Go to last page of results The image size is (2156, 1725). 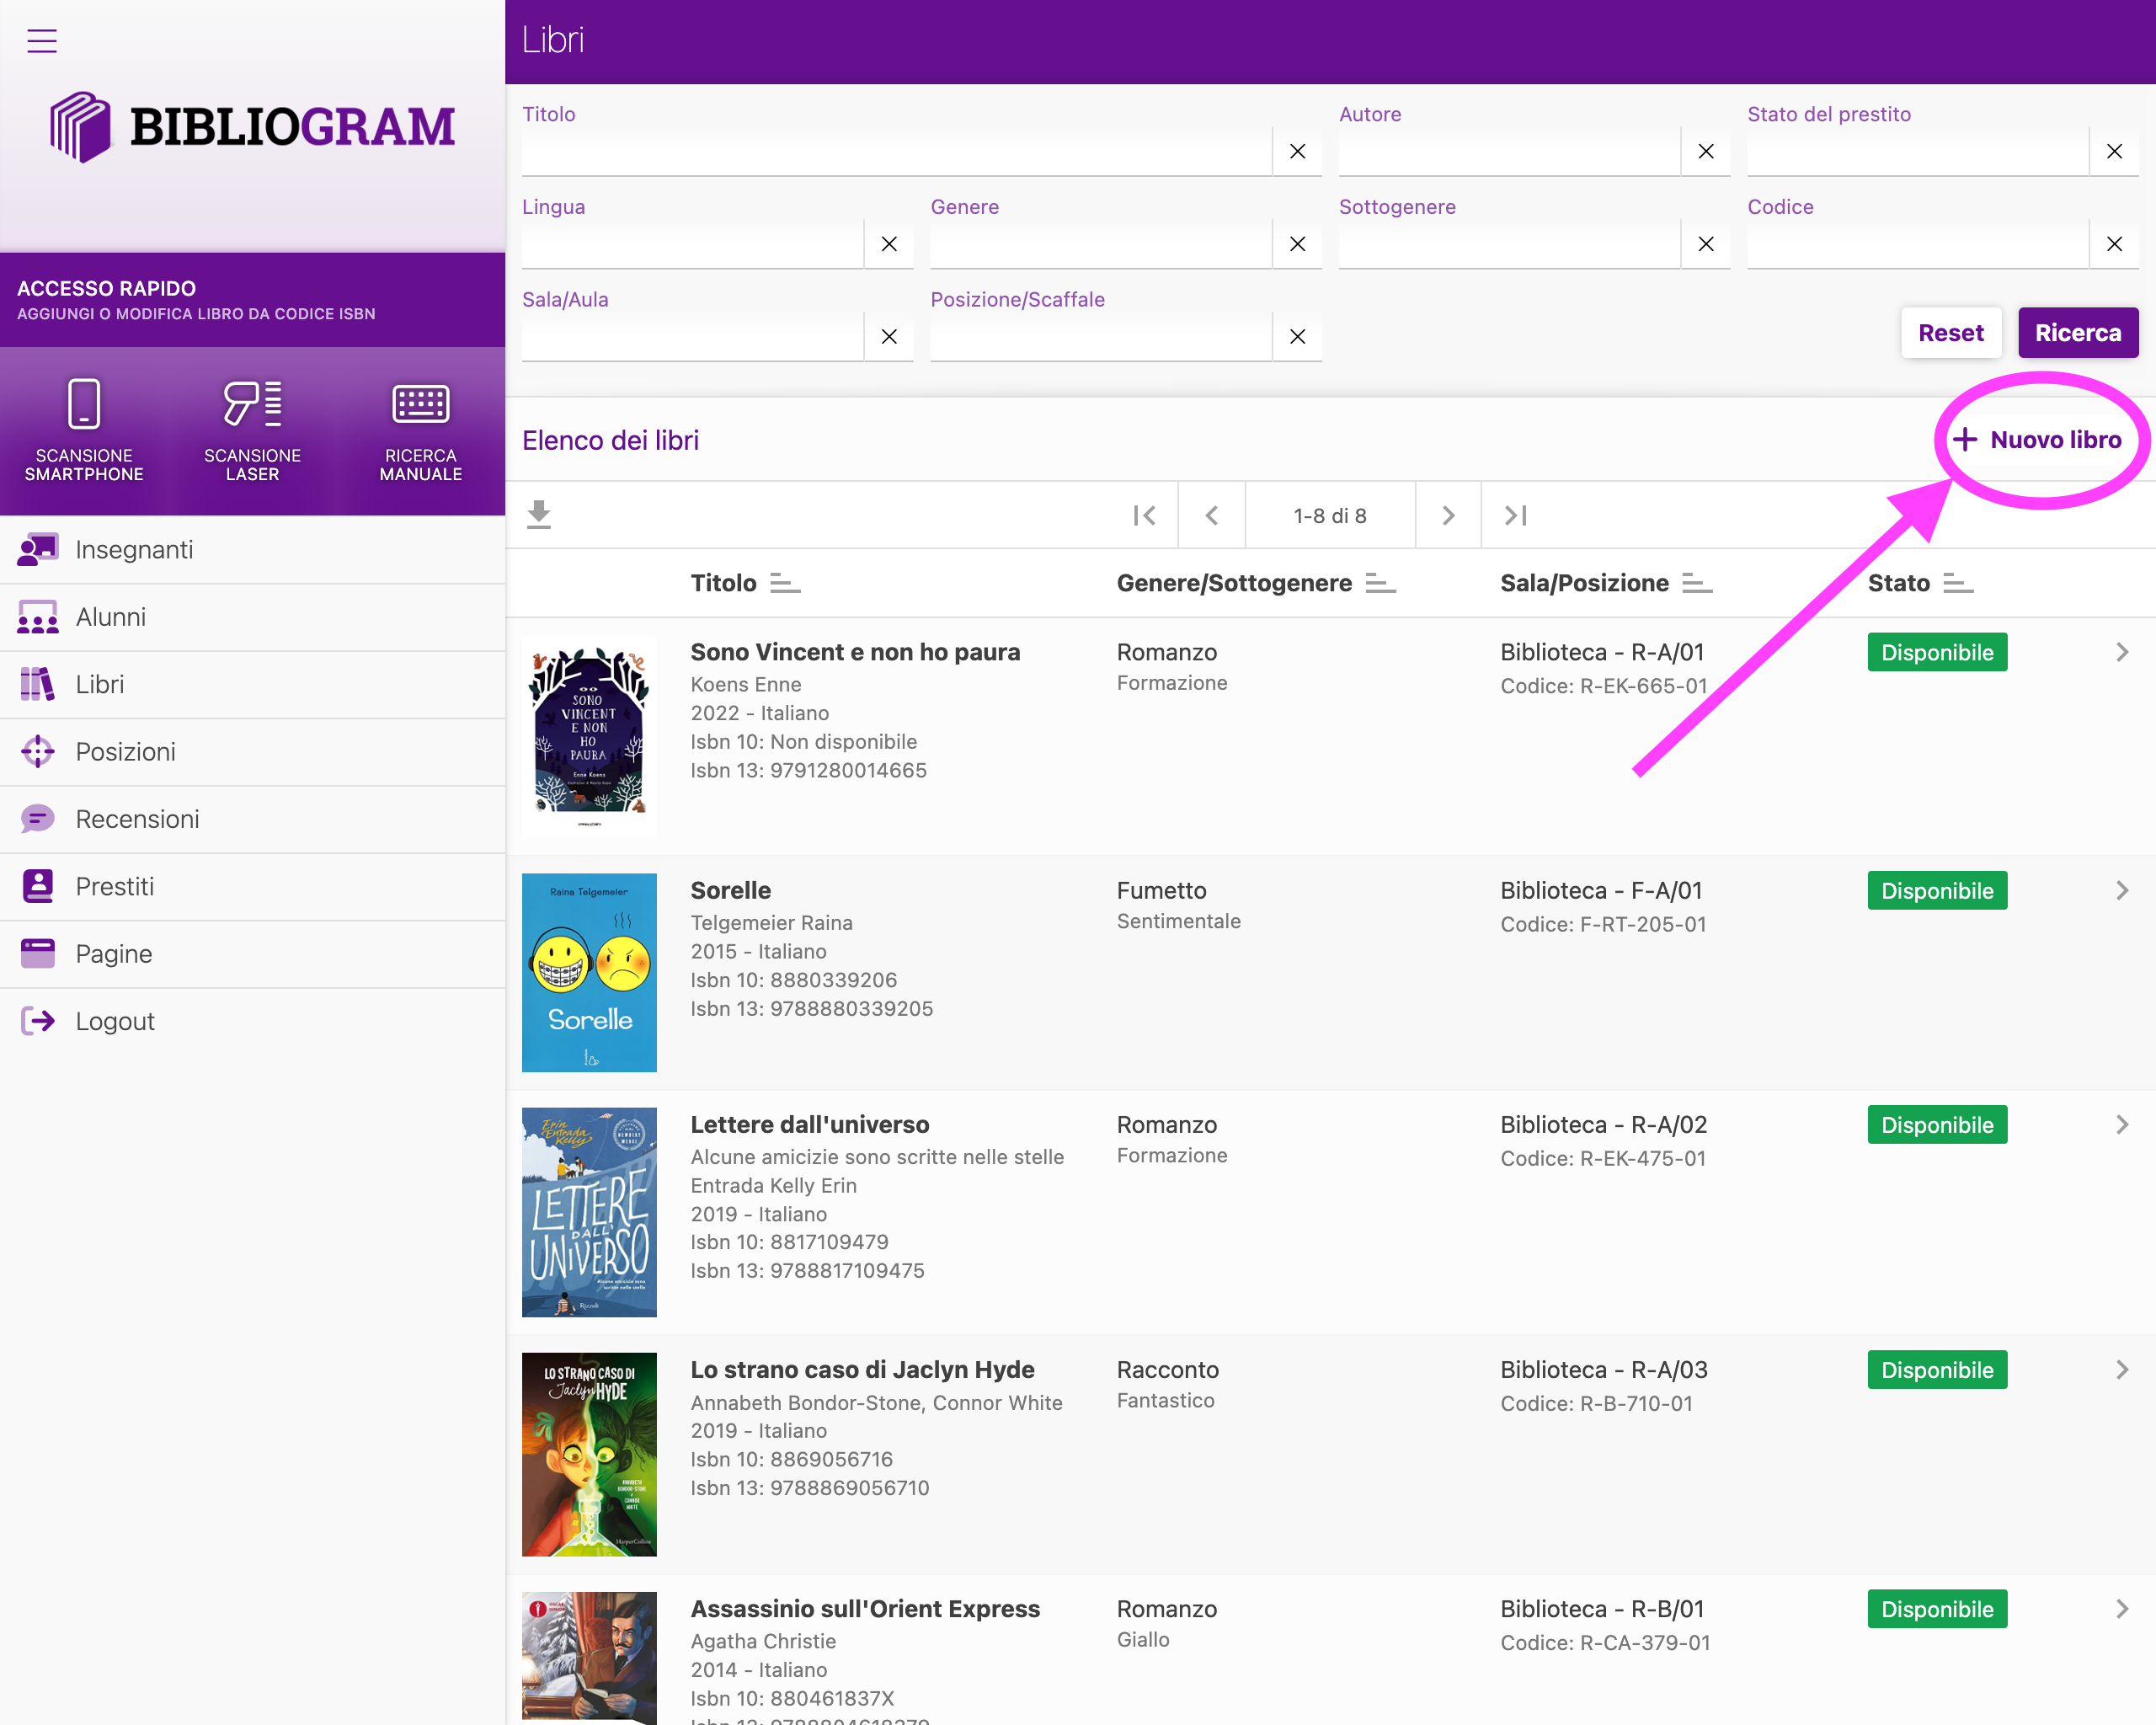(x=1515, y=515)
